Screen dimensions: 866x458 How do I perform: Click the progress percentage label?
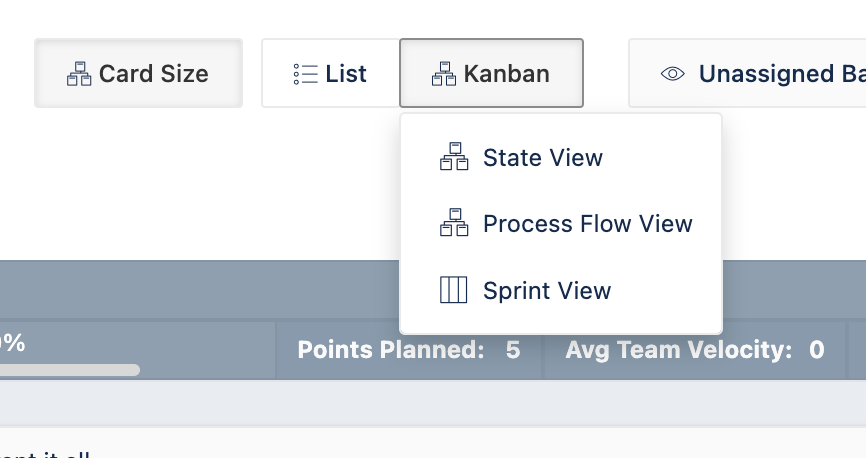pyautogui.click(x=12, y=343)
